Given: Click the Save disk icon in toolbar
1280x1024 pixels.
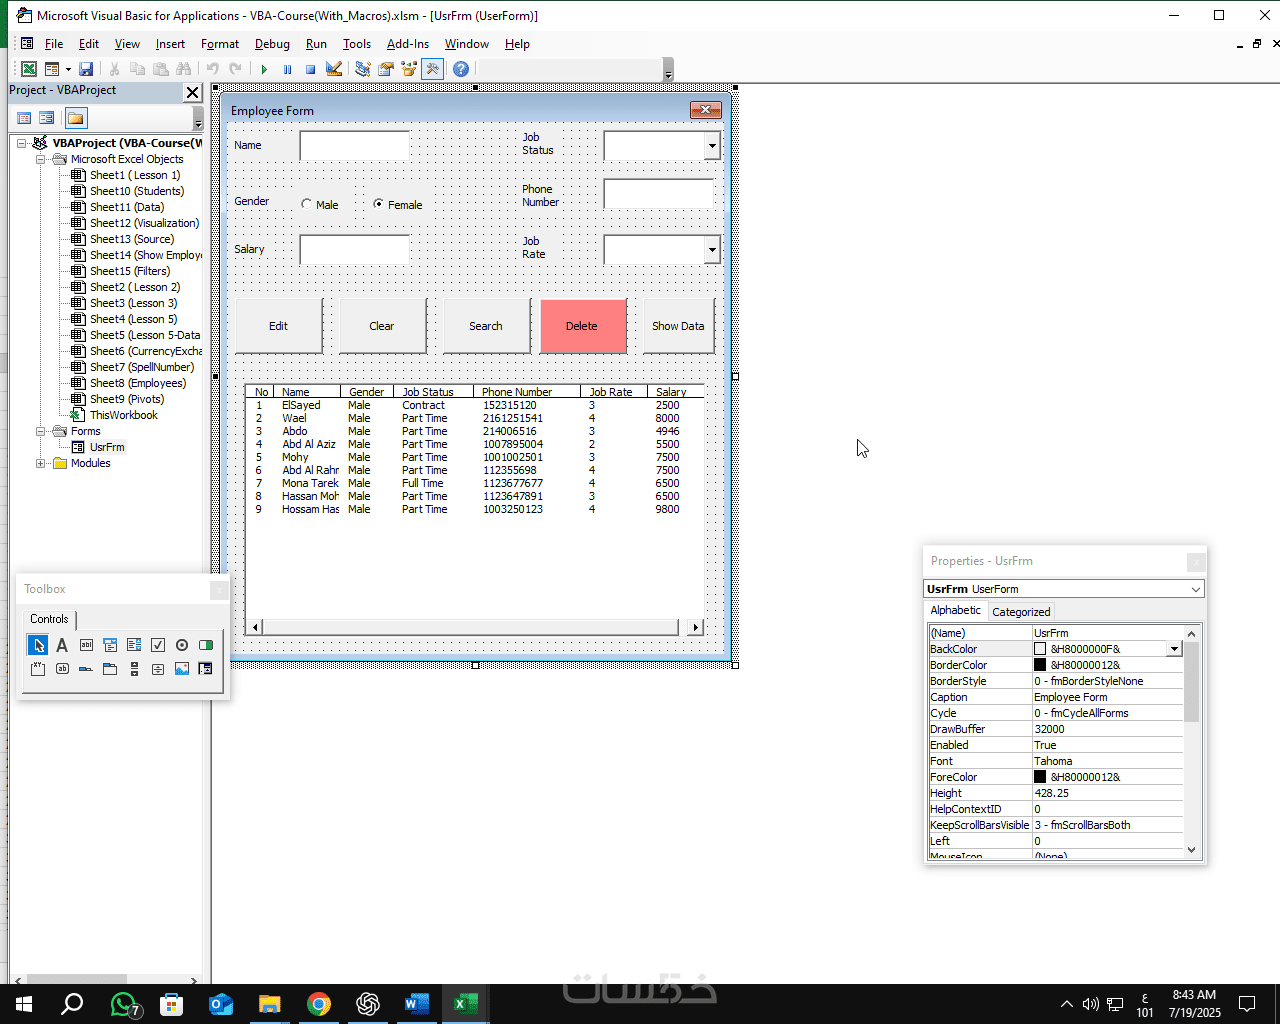Looking at the screenshot, I should pyautogui.click(x=86, y=69).
